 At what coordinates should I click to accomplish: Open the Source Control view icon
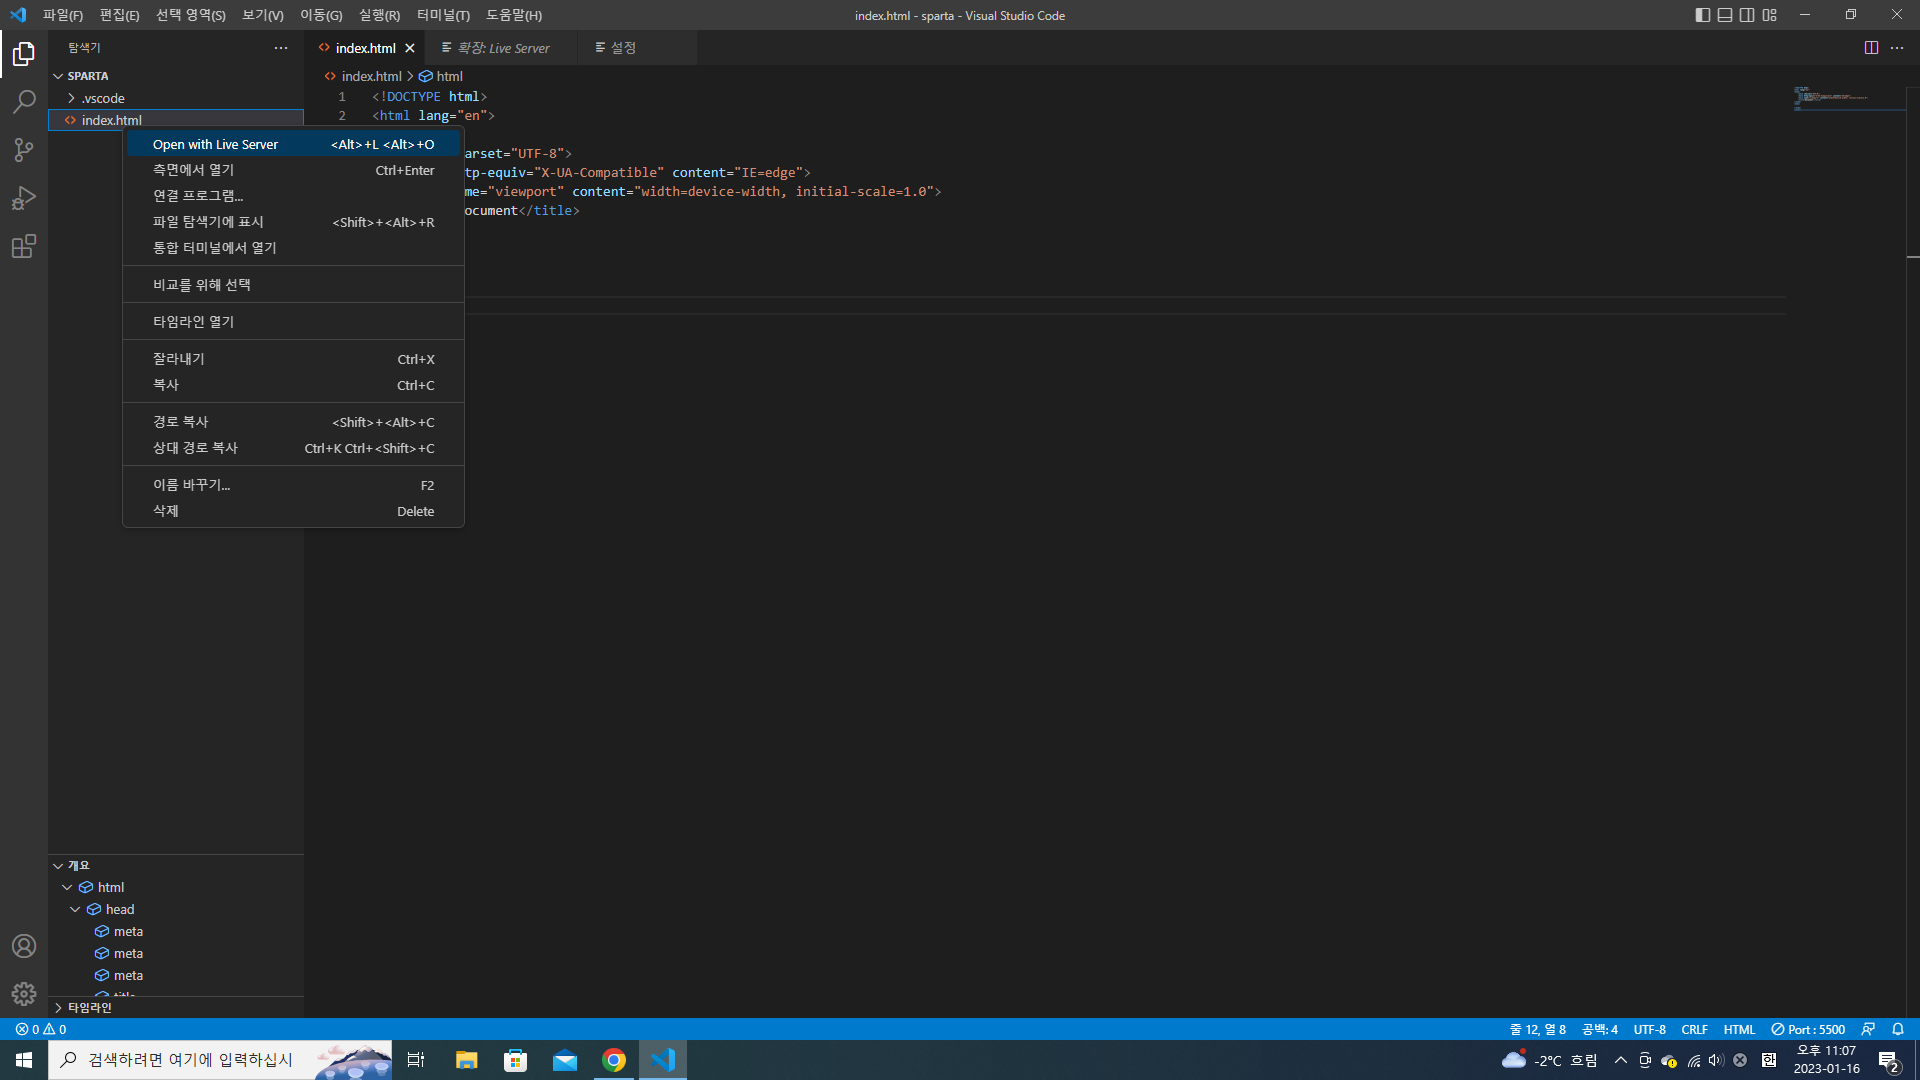tap(24, 150)
